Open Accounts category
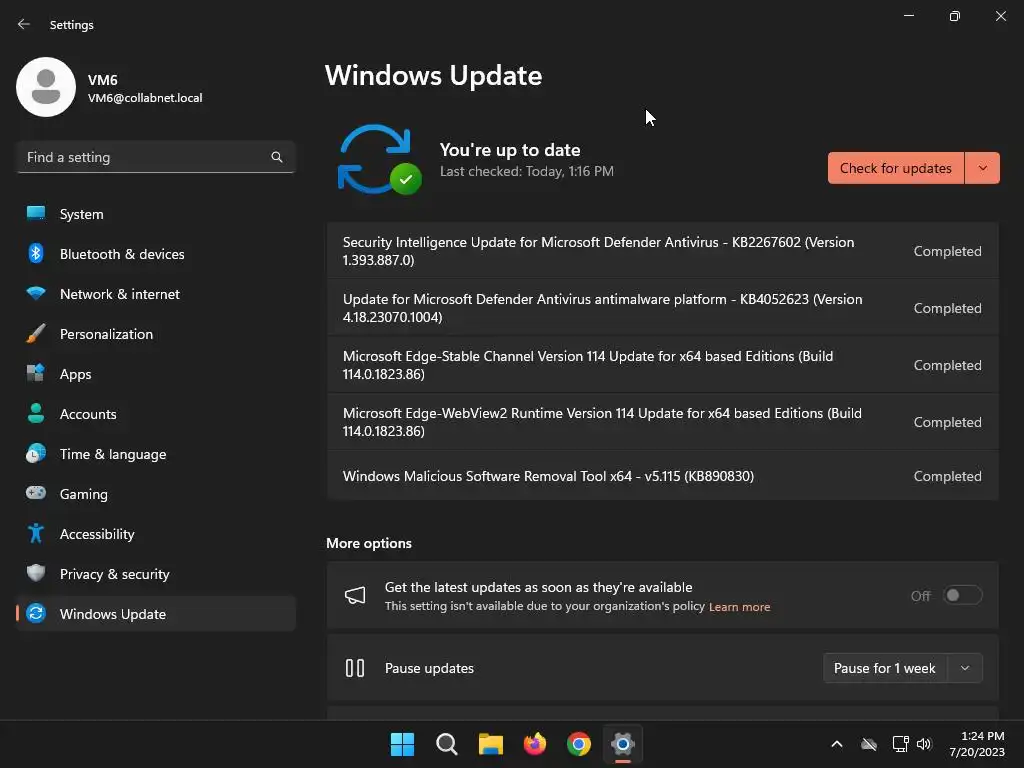The height and width of the screenshot is (768, 1024). pos(155,413)
